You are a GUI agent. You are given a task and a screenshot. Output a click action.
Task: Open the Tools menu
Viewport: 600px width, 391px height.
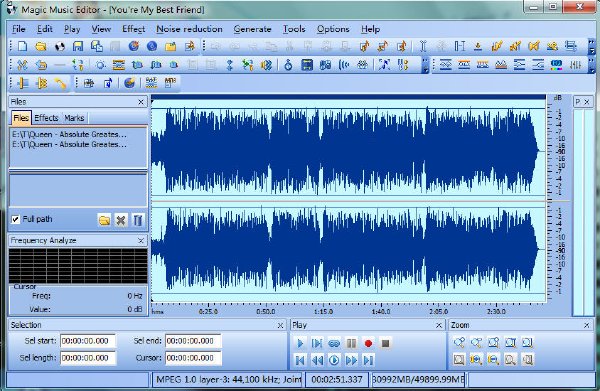point(294,29)
